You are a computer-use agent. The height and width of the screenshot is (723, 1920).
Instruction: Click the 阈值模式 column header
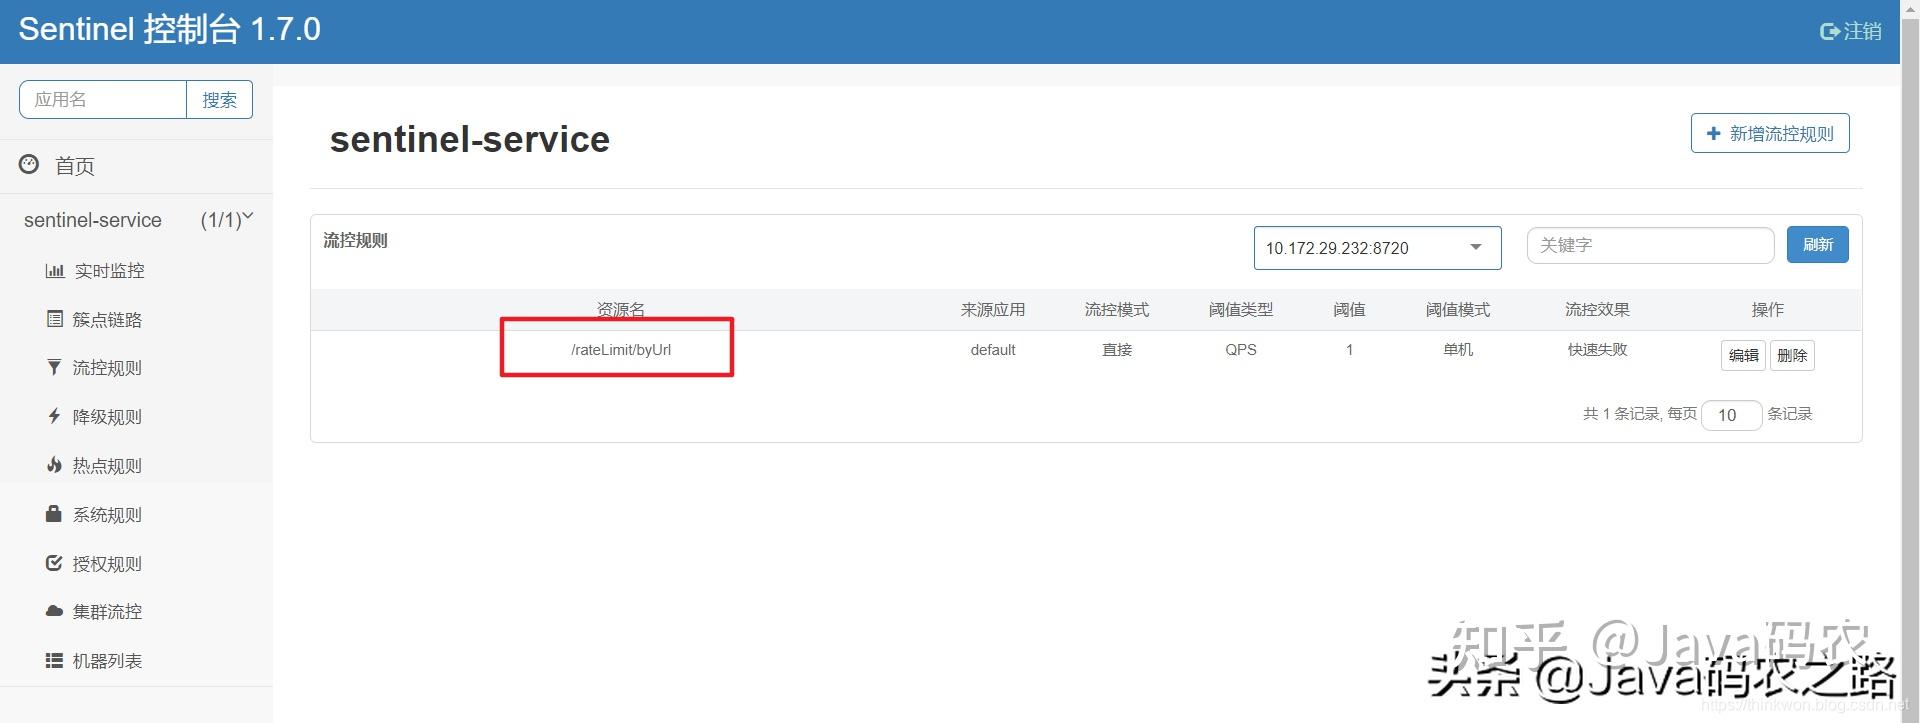(1458, 309)
